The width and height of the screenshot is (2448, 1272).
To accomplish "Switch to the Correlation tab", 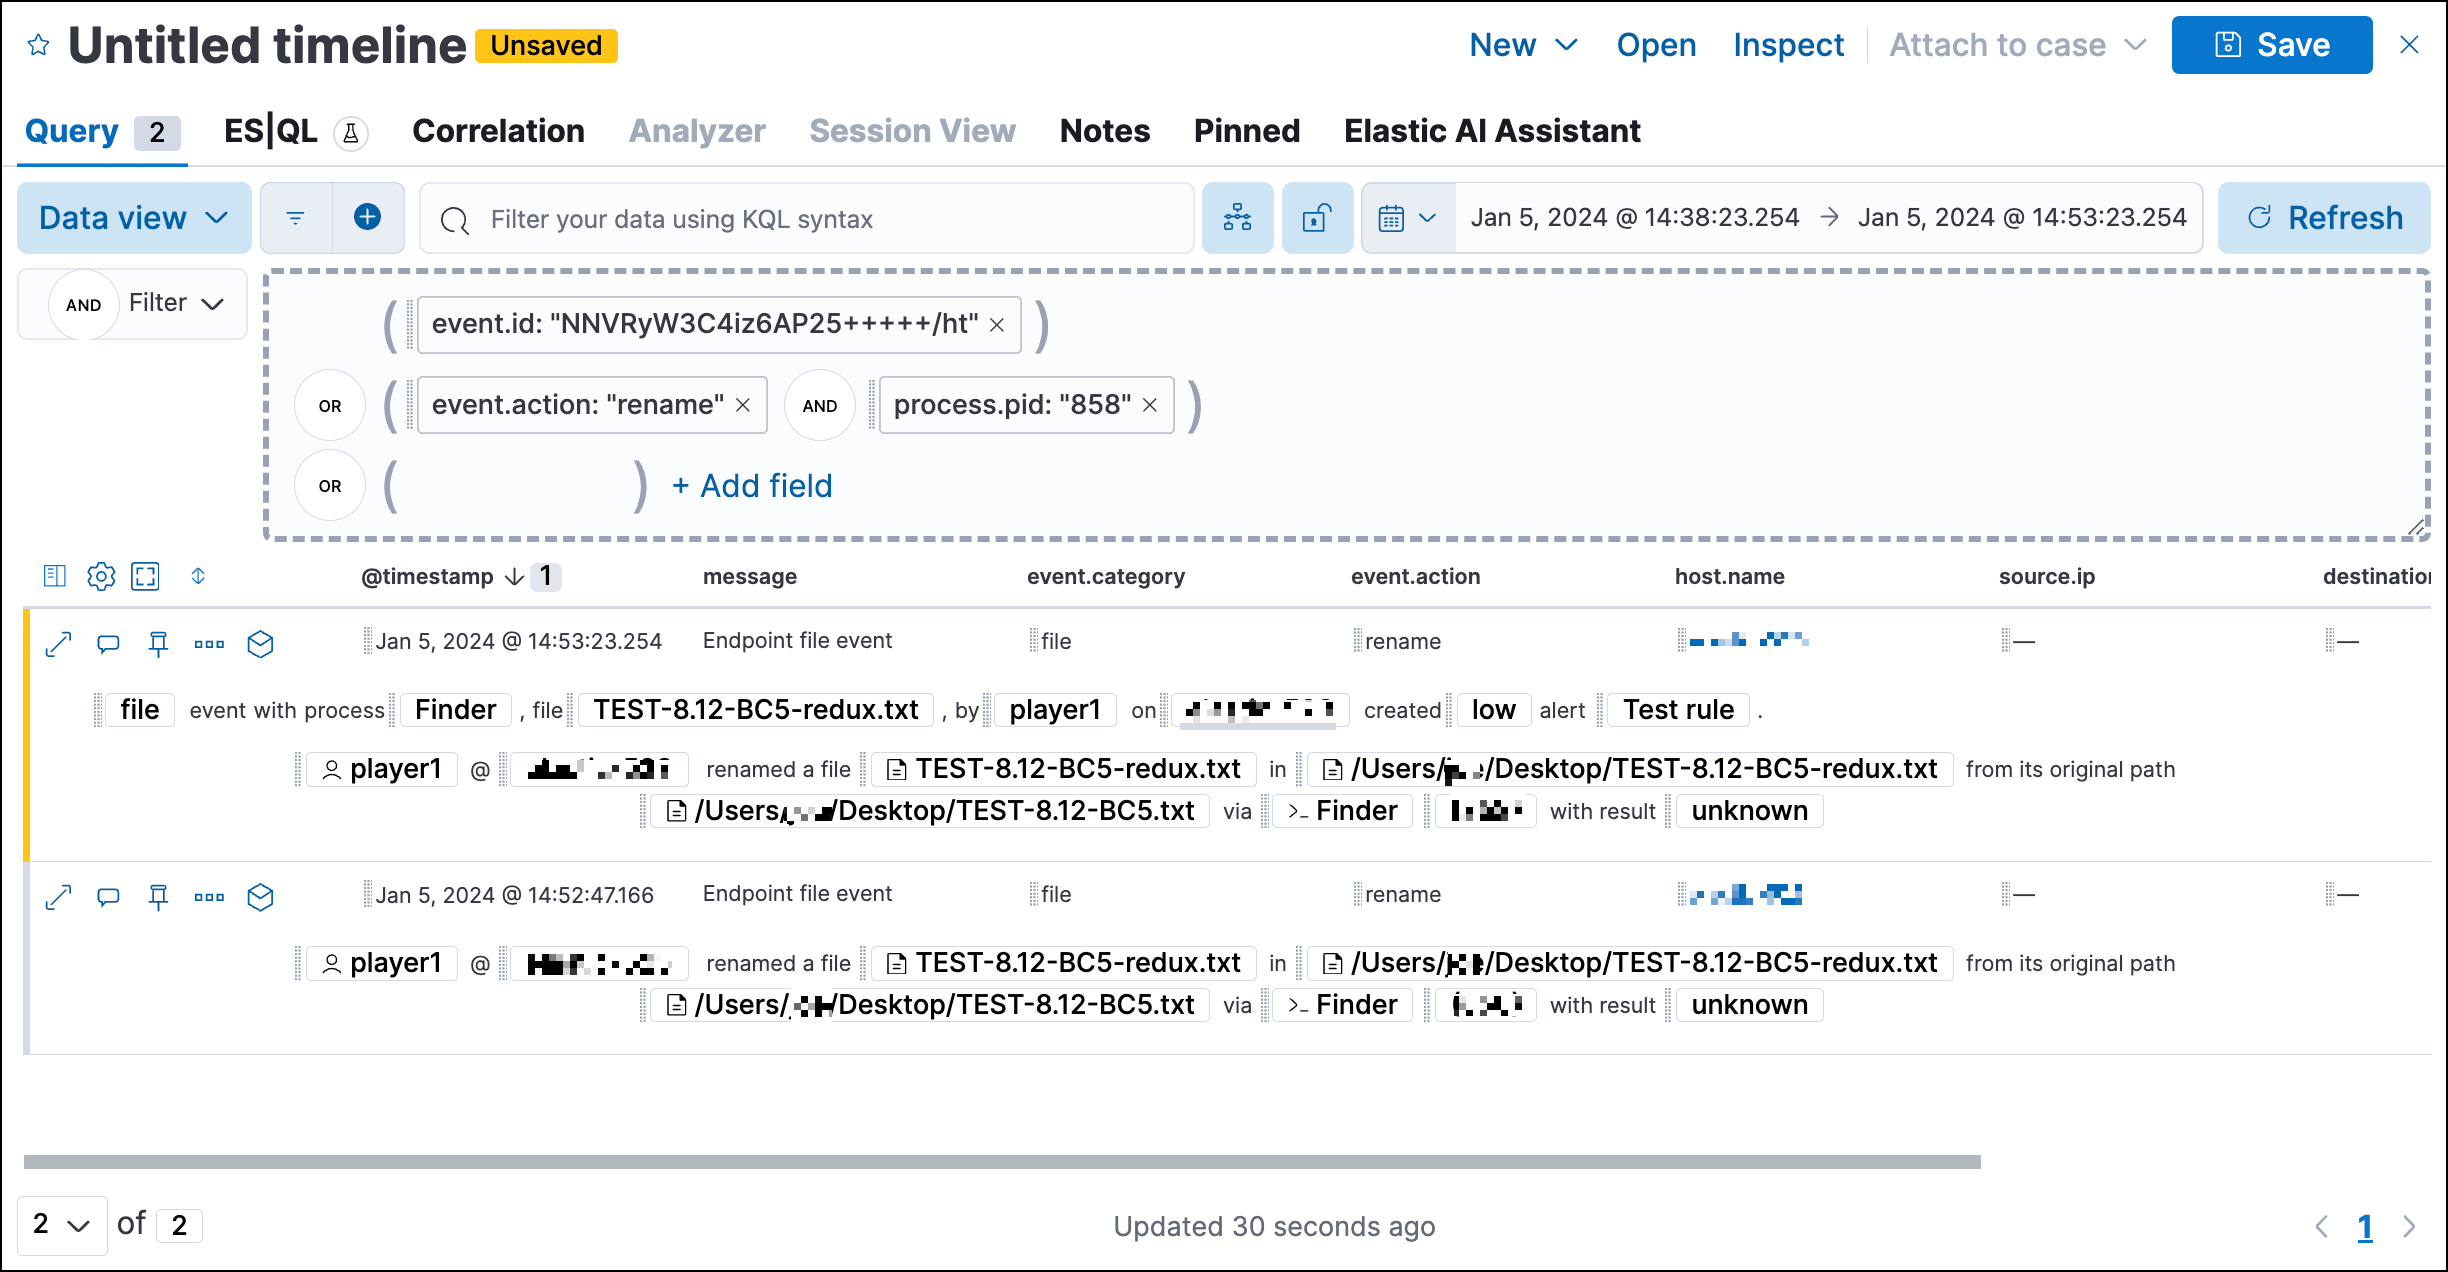I will tap(497, 129).
